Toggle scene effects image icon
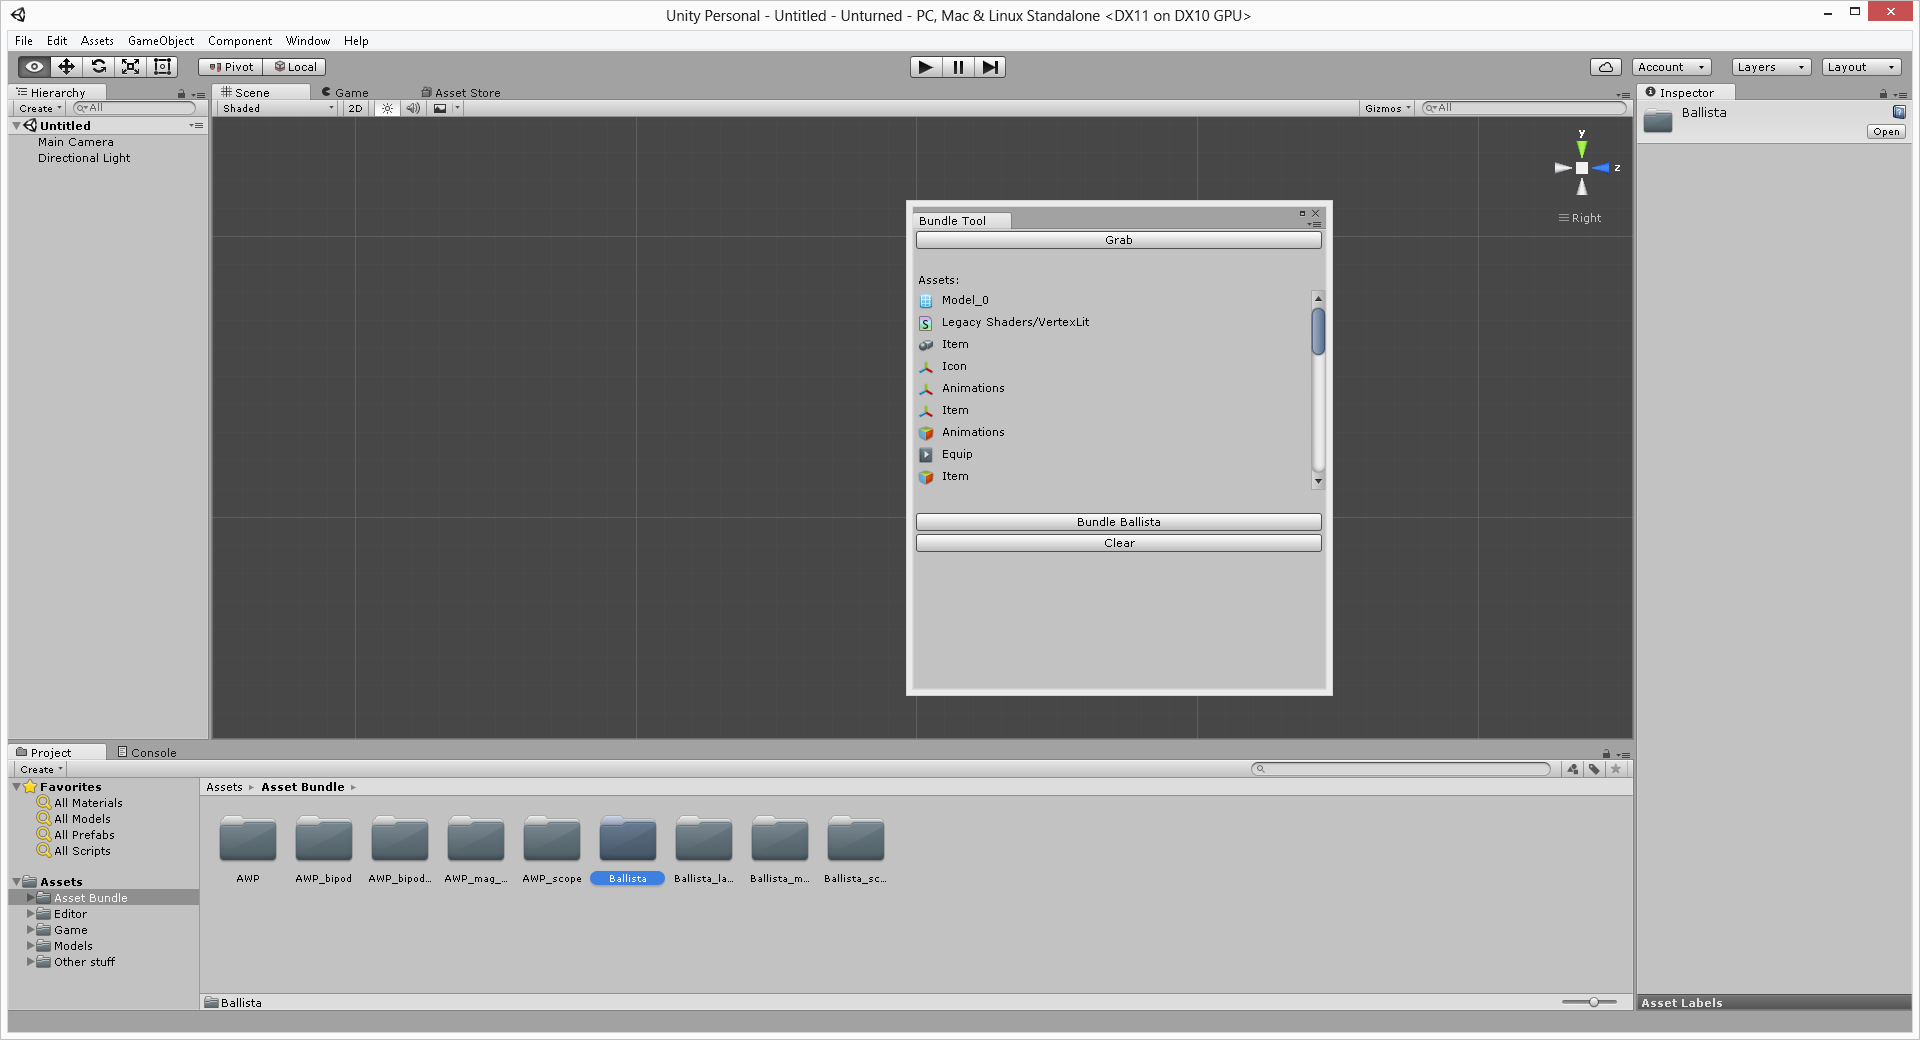 [440, 108]
